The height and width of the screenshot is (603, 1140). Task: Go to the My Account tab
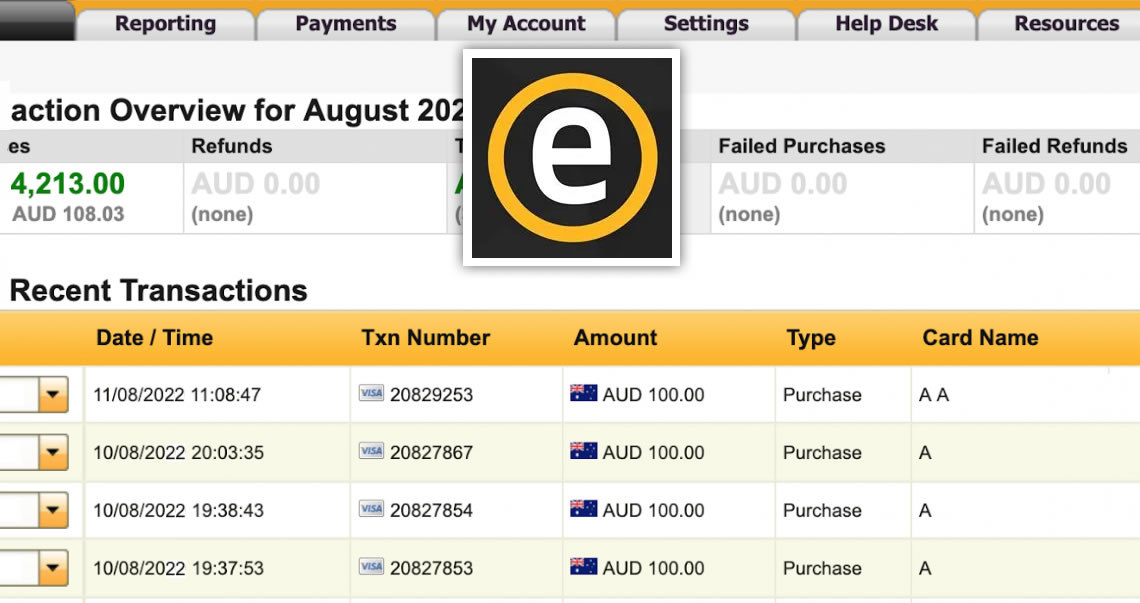click(526, 24)
